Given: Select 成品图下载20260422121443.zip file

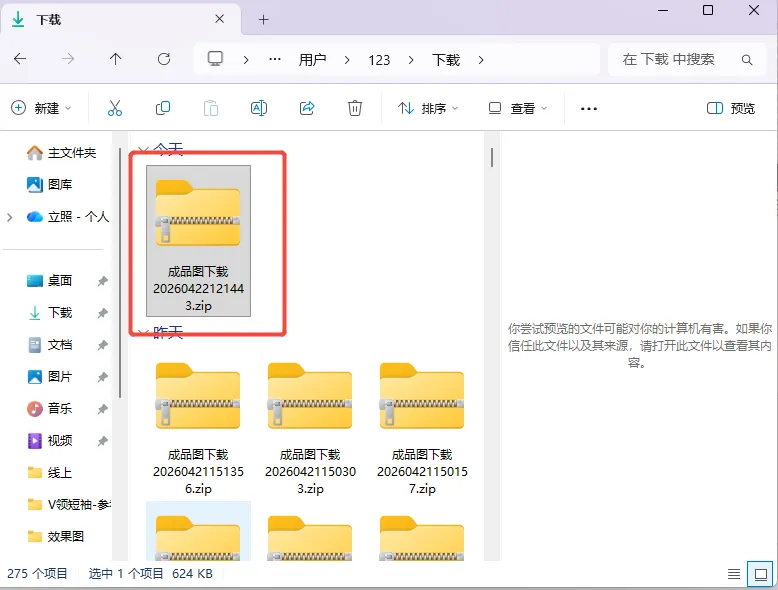Looking at the screenshot, I should [x=198, y=241].
